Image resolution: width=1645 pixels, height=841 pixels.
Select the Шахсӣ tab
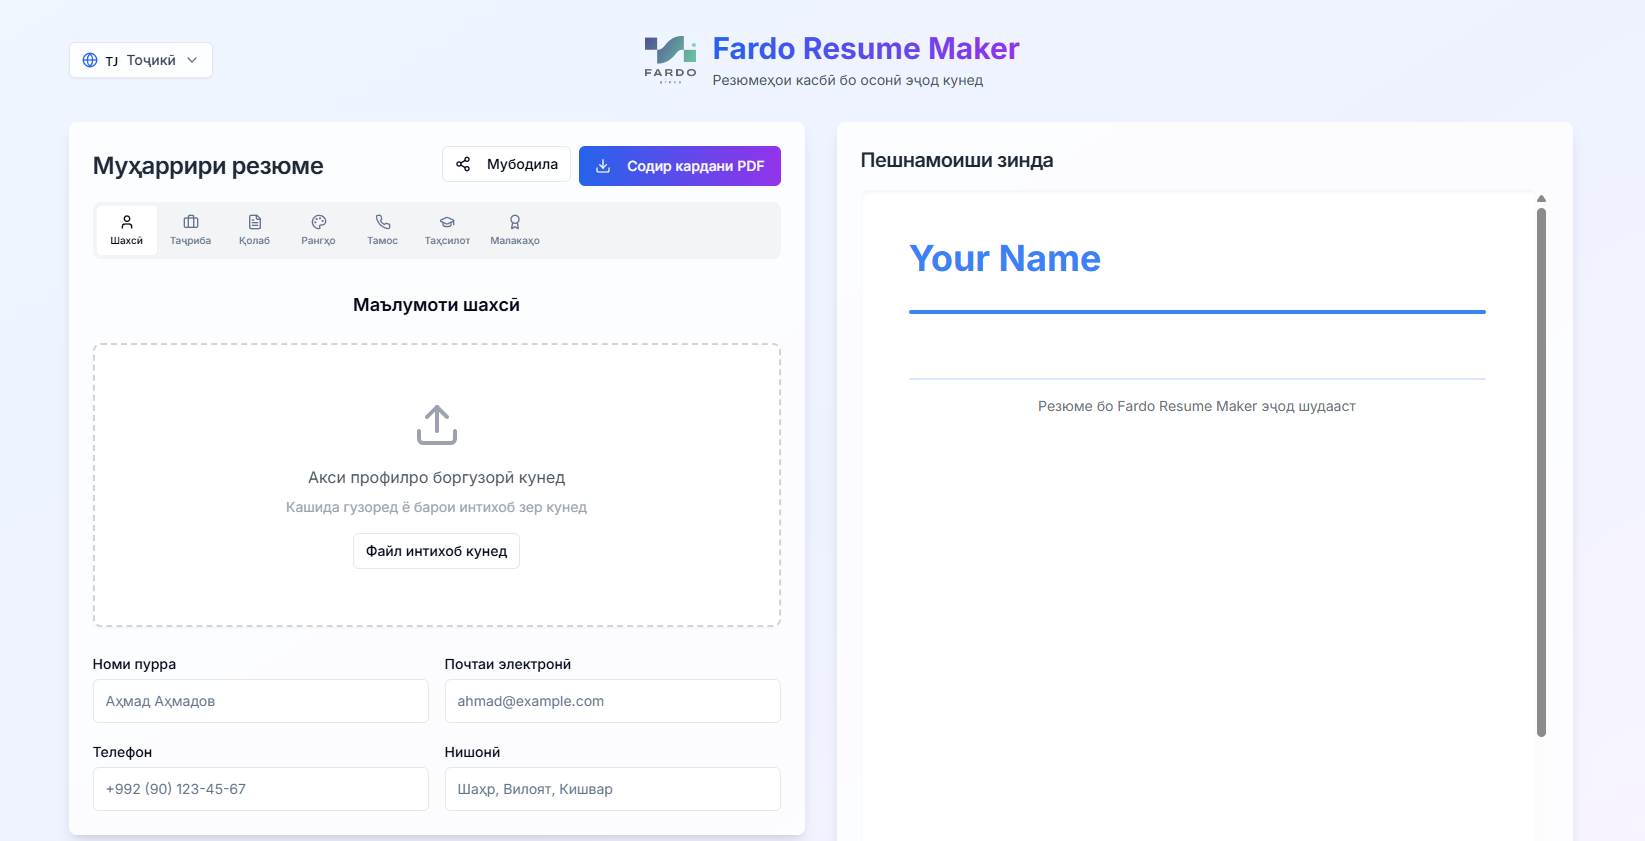127,230
